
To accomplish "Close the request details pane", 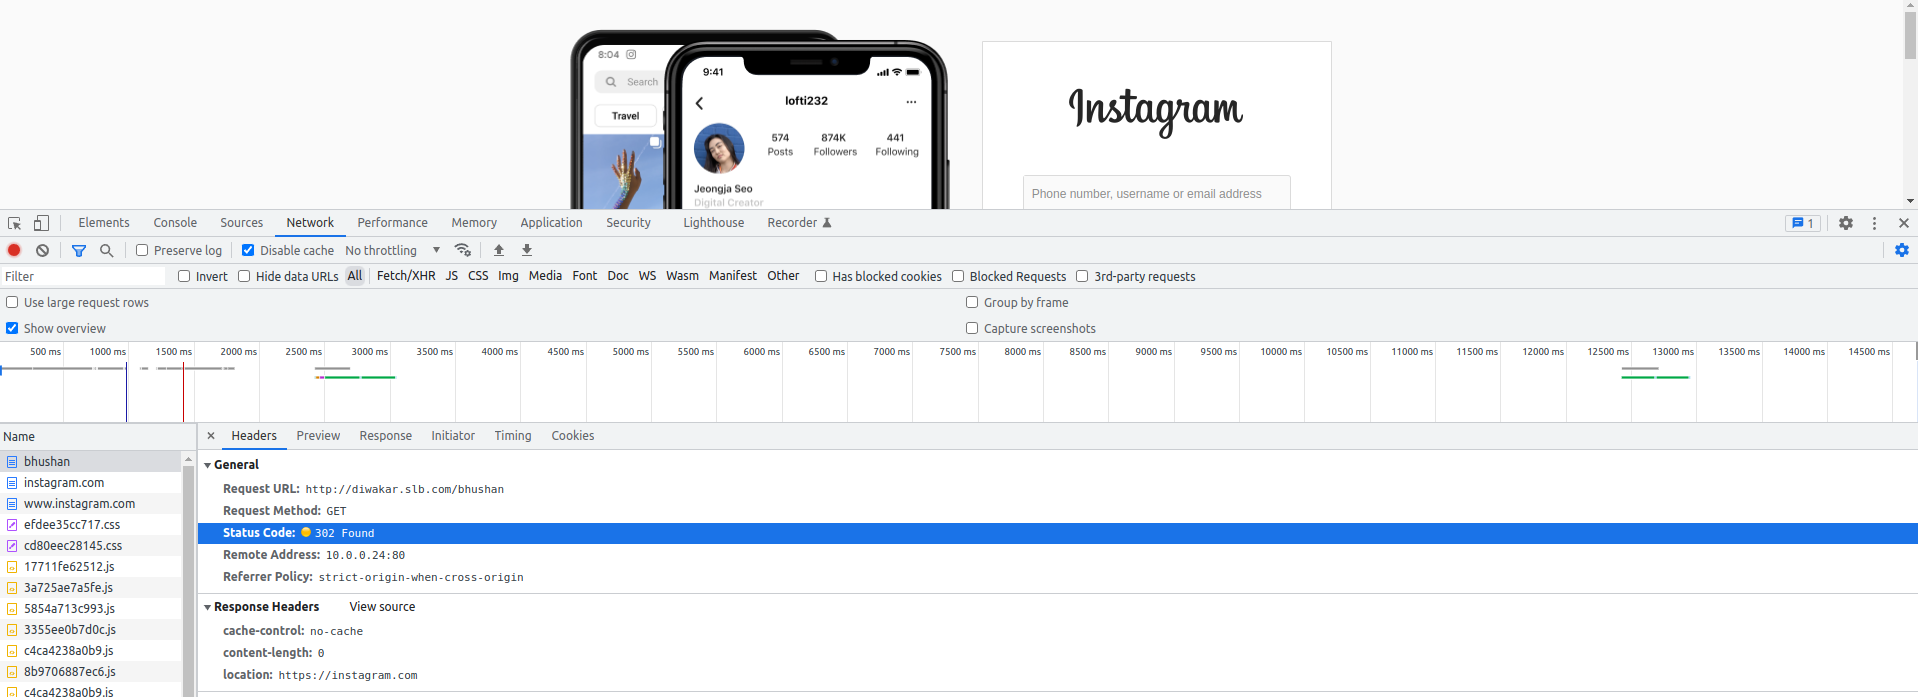I will tap(211, 435).
